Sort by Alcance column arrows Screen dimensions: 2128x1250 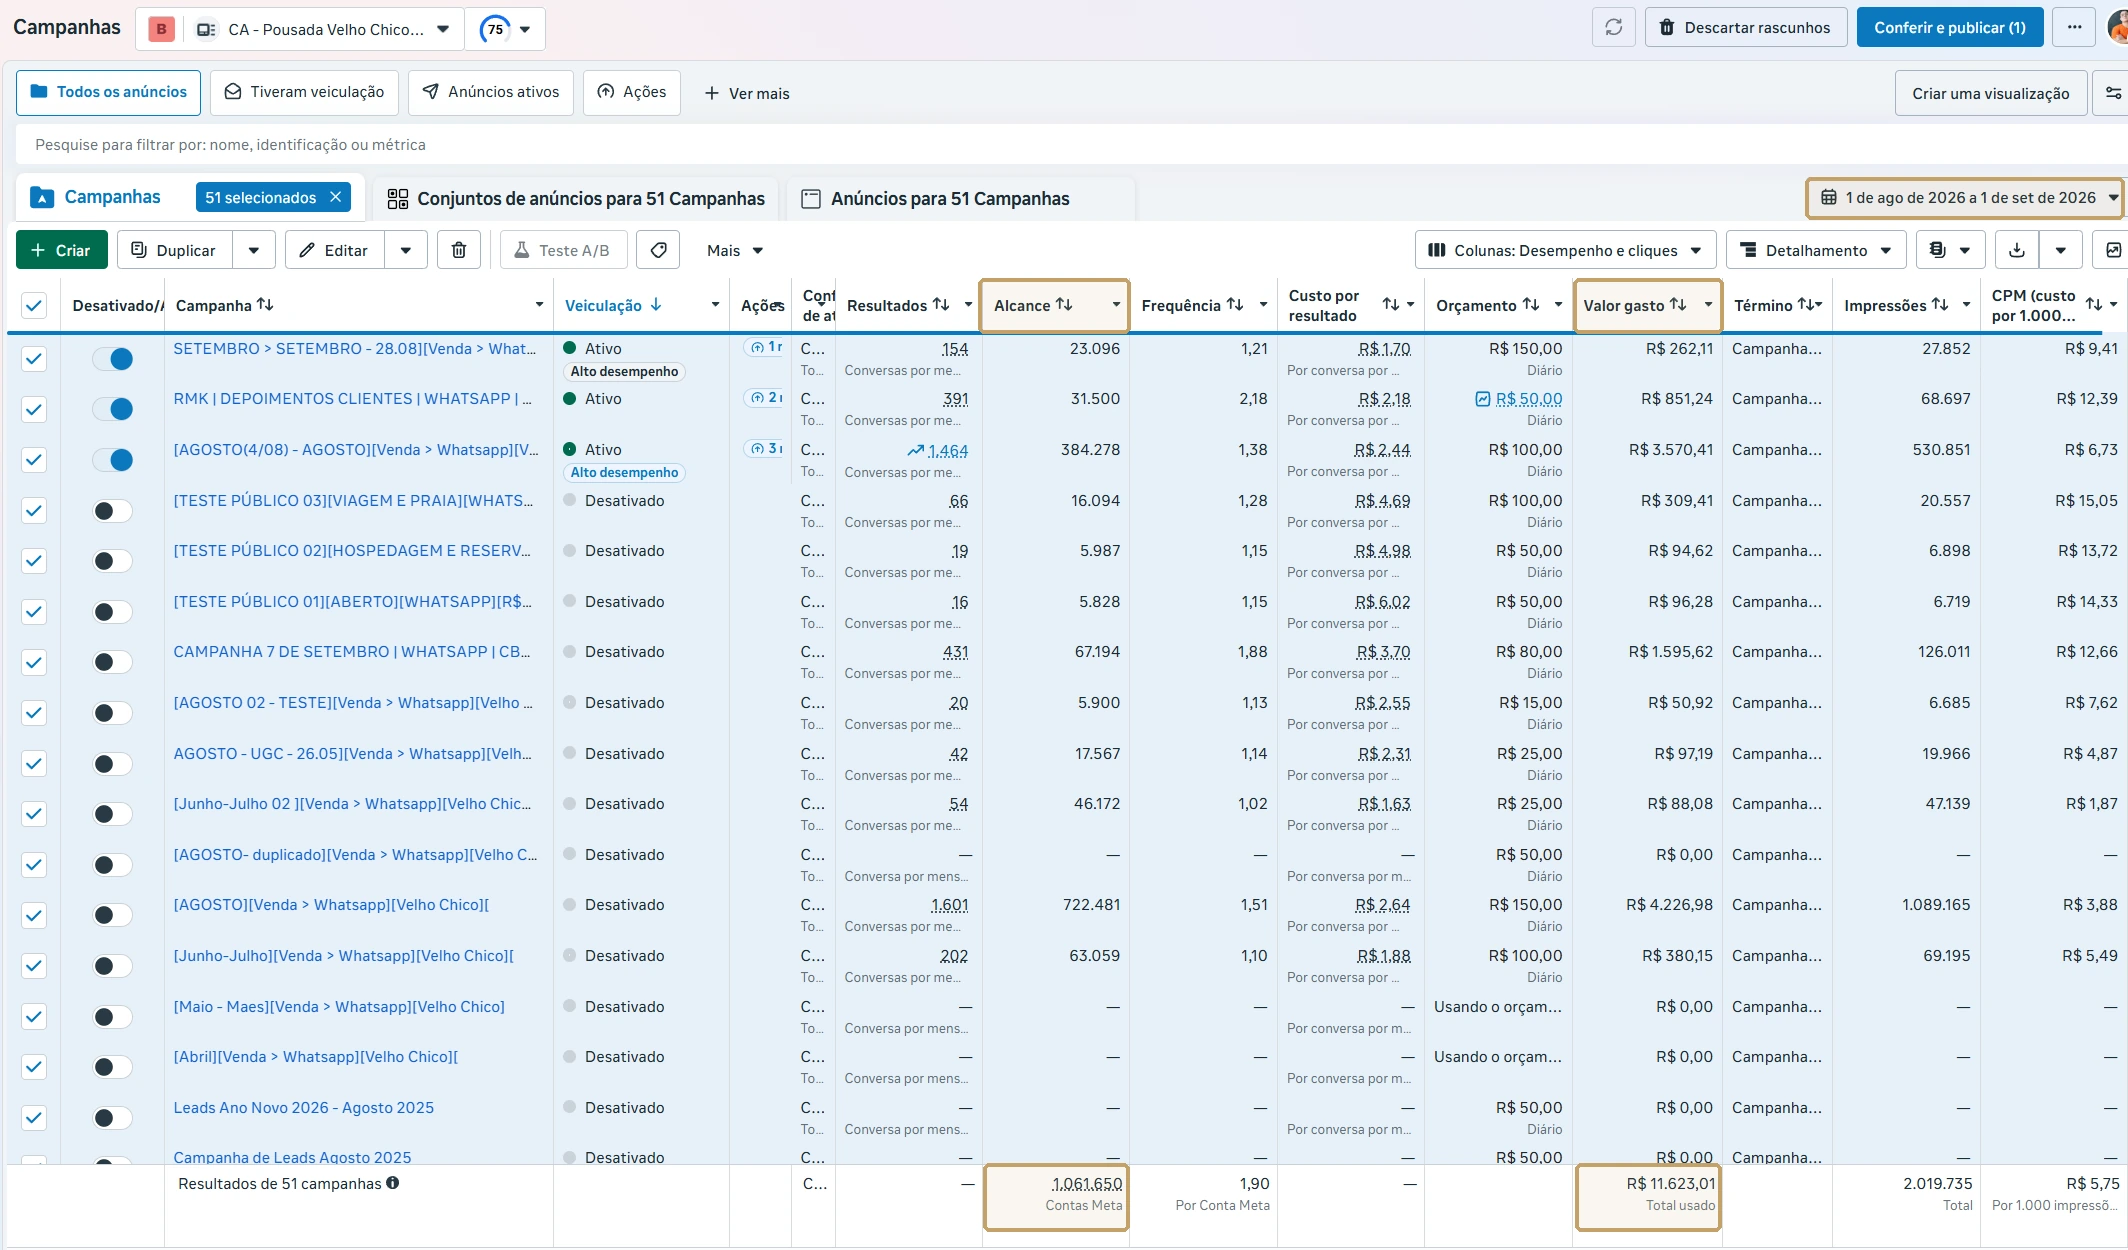pos(1064,304)
